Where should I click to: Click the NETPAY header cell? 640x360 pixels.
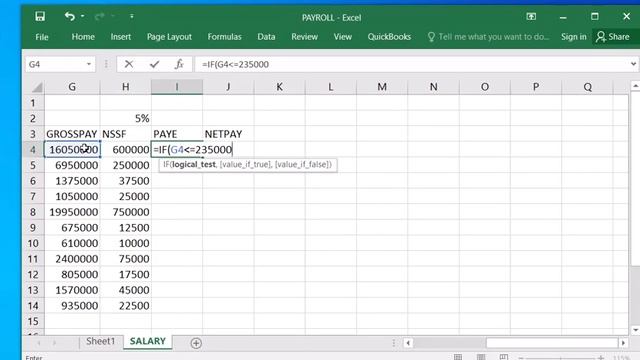point(228,134)
